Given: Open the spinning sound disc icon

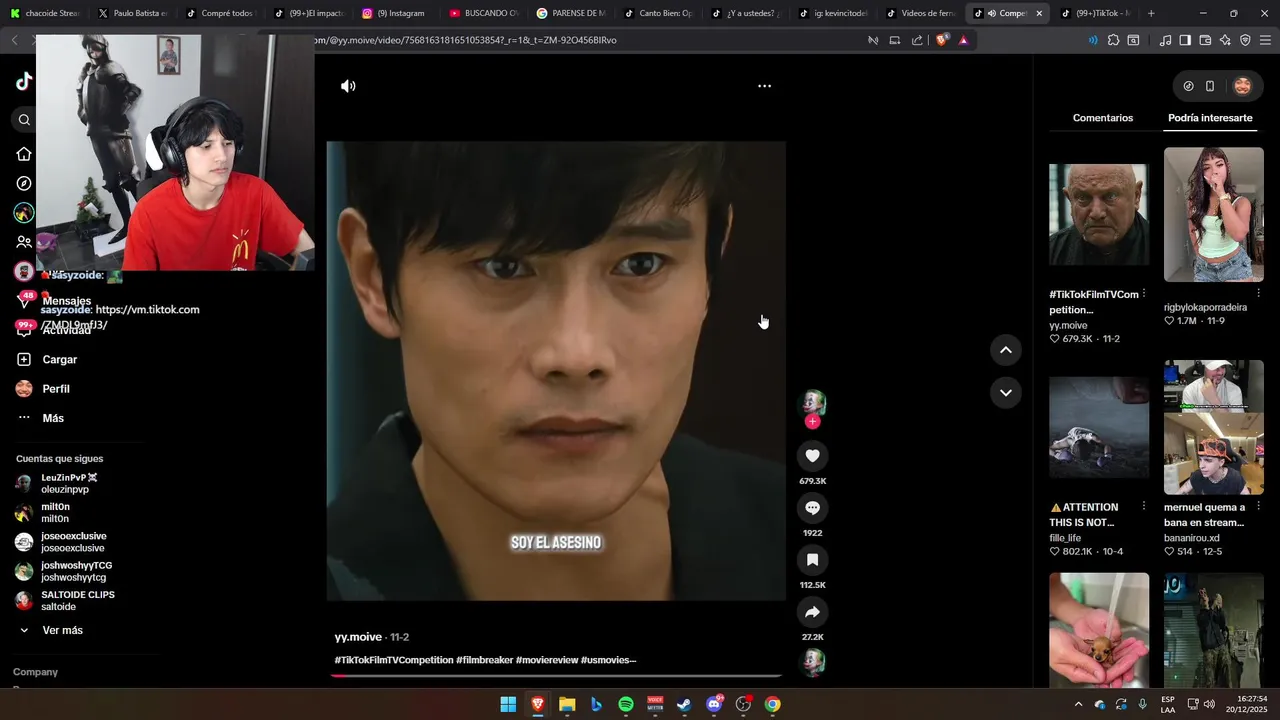Looking at the screenshot, I should coord(814,662).
